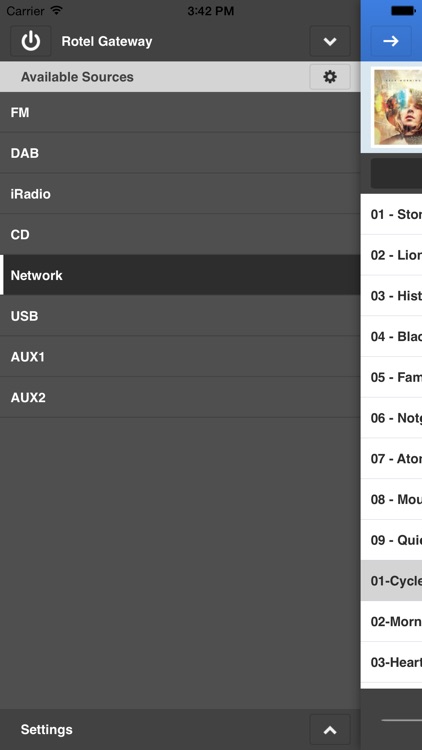Click the Wi-Fi status icon
422x750 pixels.
(56, 11)
